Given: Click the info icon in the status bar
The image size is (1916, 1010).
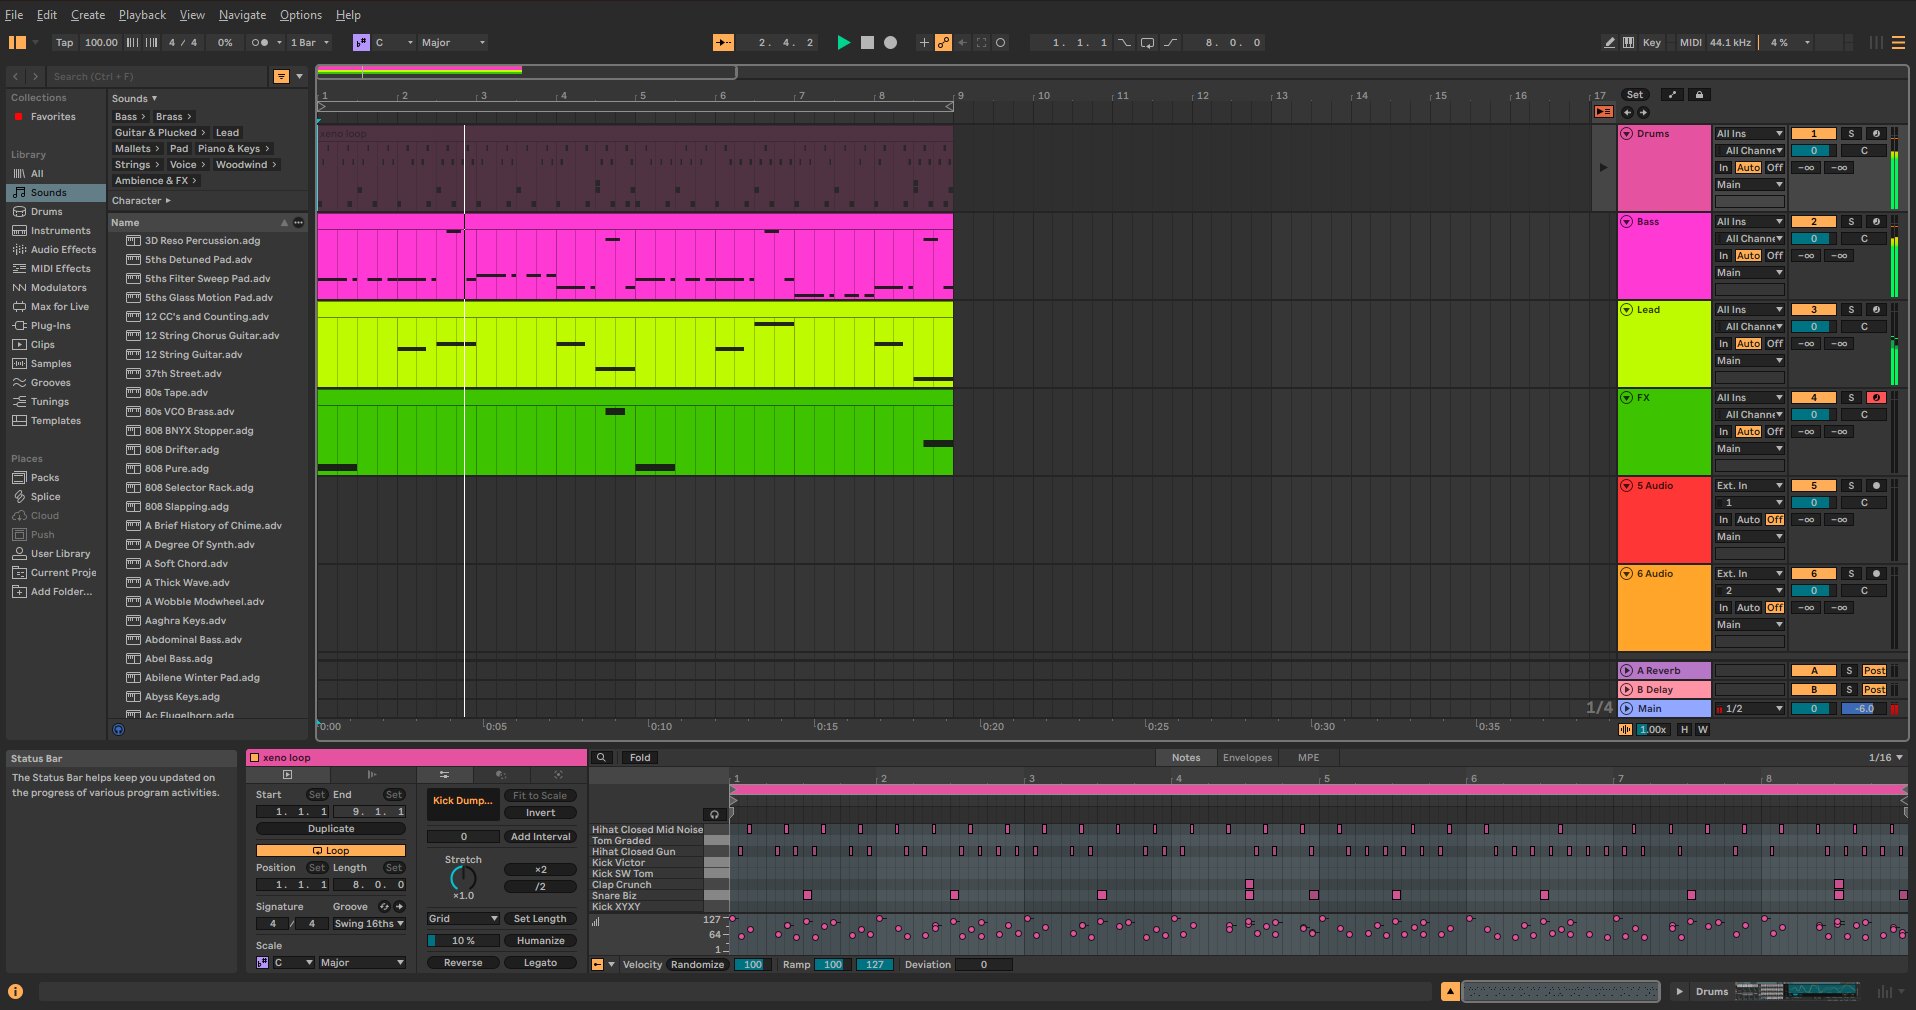Looking at the screenshot, I should (x=15, y=991).
